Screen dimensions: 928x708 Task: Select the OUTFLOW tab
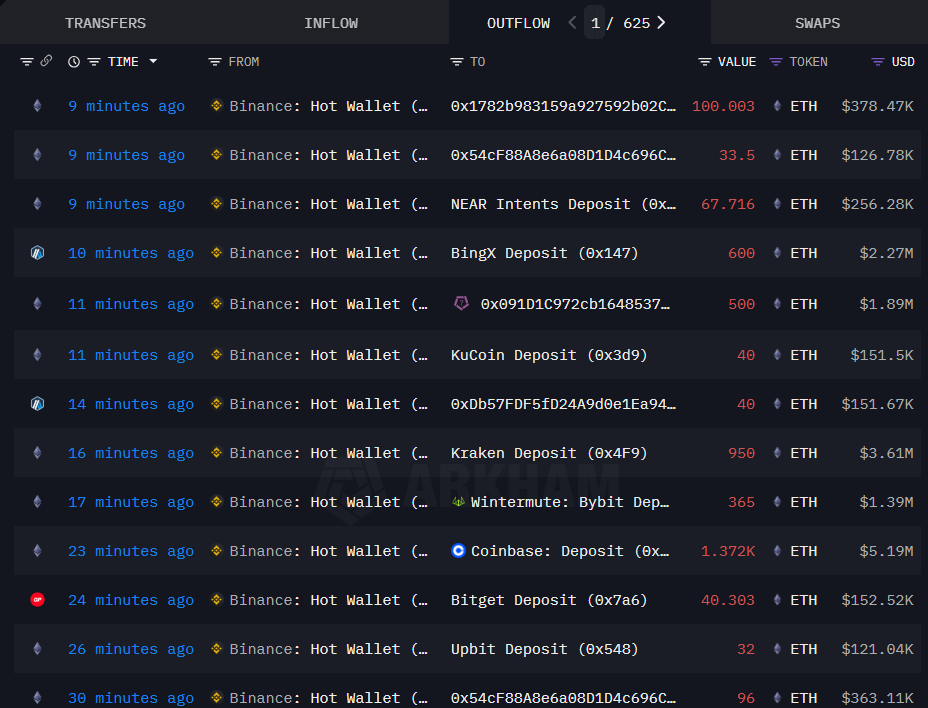pos(518,23)
